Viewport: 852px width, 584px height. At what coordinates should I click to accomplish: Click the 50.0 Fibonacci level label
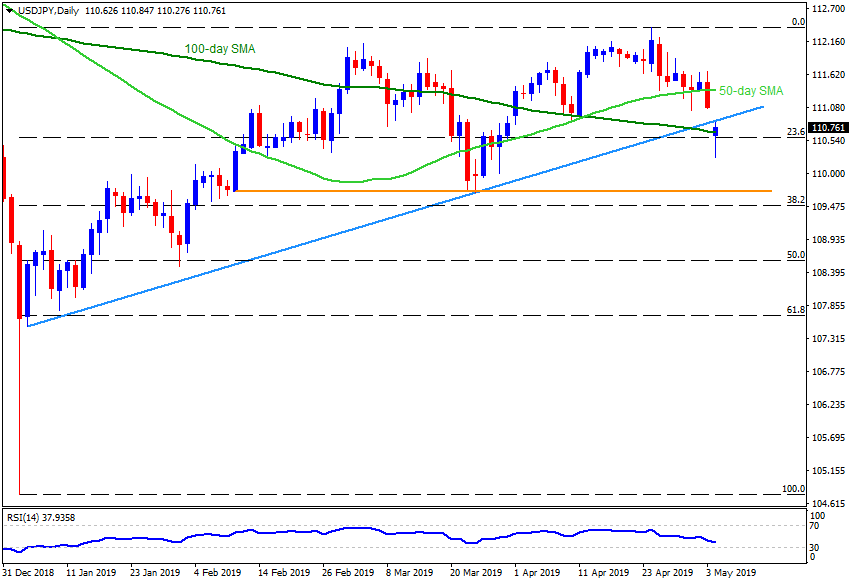click(x=797, y=255)
